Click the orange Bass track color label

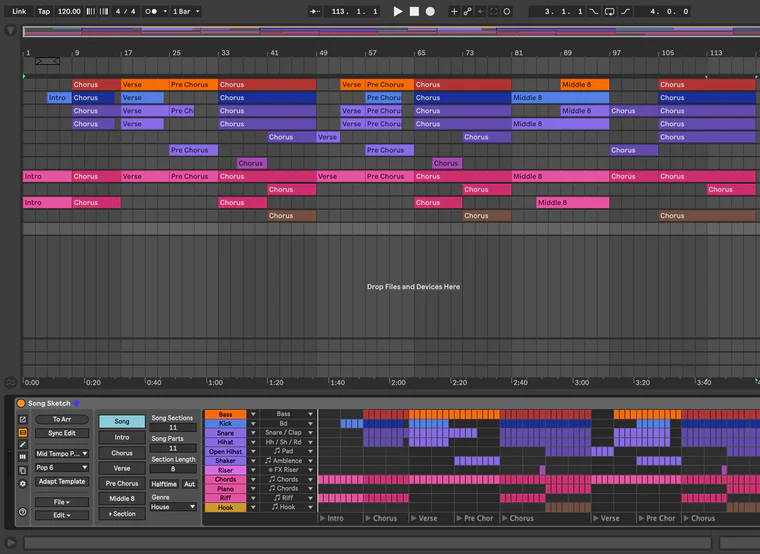(225, 414)
